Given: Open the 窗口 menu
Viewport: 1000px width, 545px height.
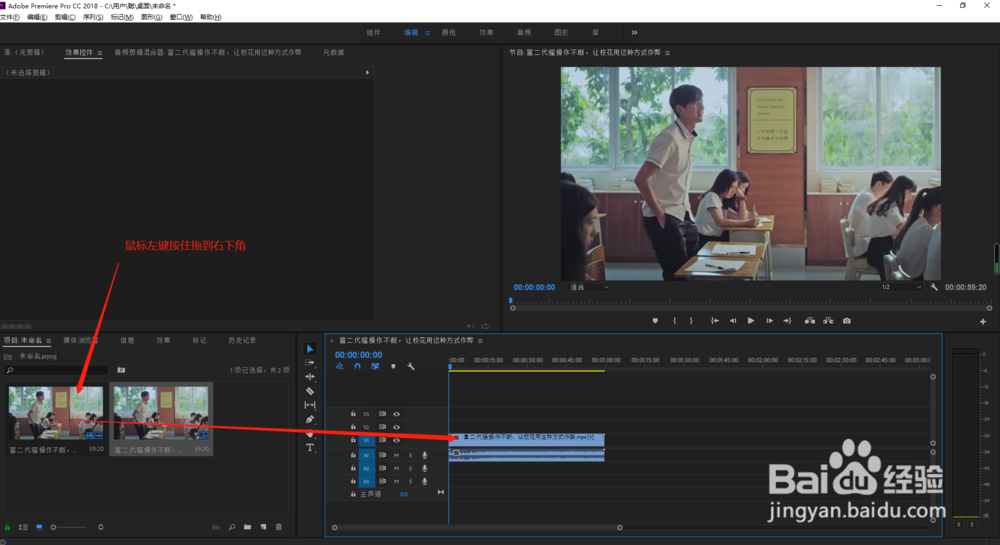Looking at the screenshot, I should pos(181,17).
